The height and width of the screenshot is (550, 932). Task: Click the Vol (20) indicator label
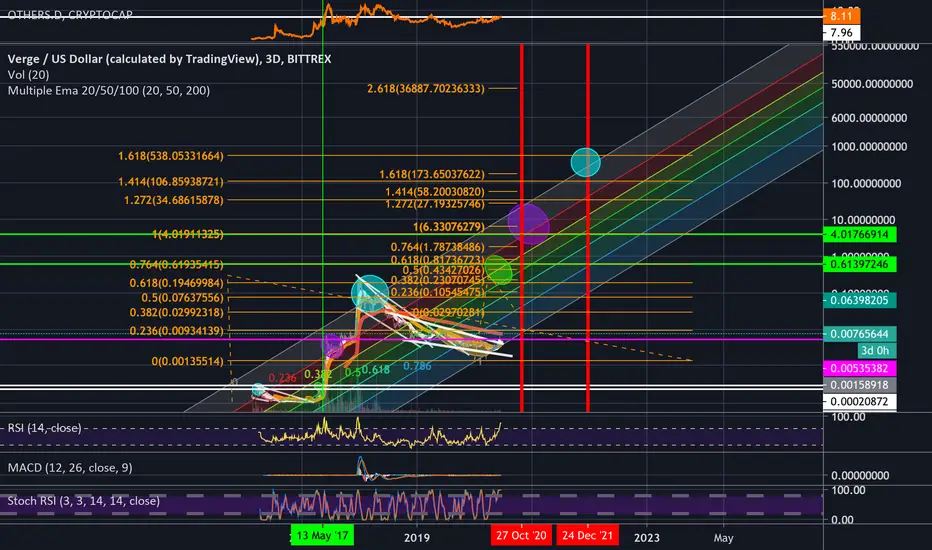pos(29,75)
